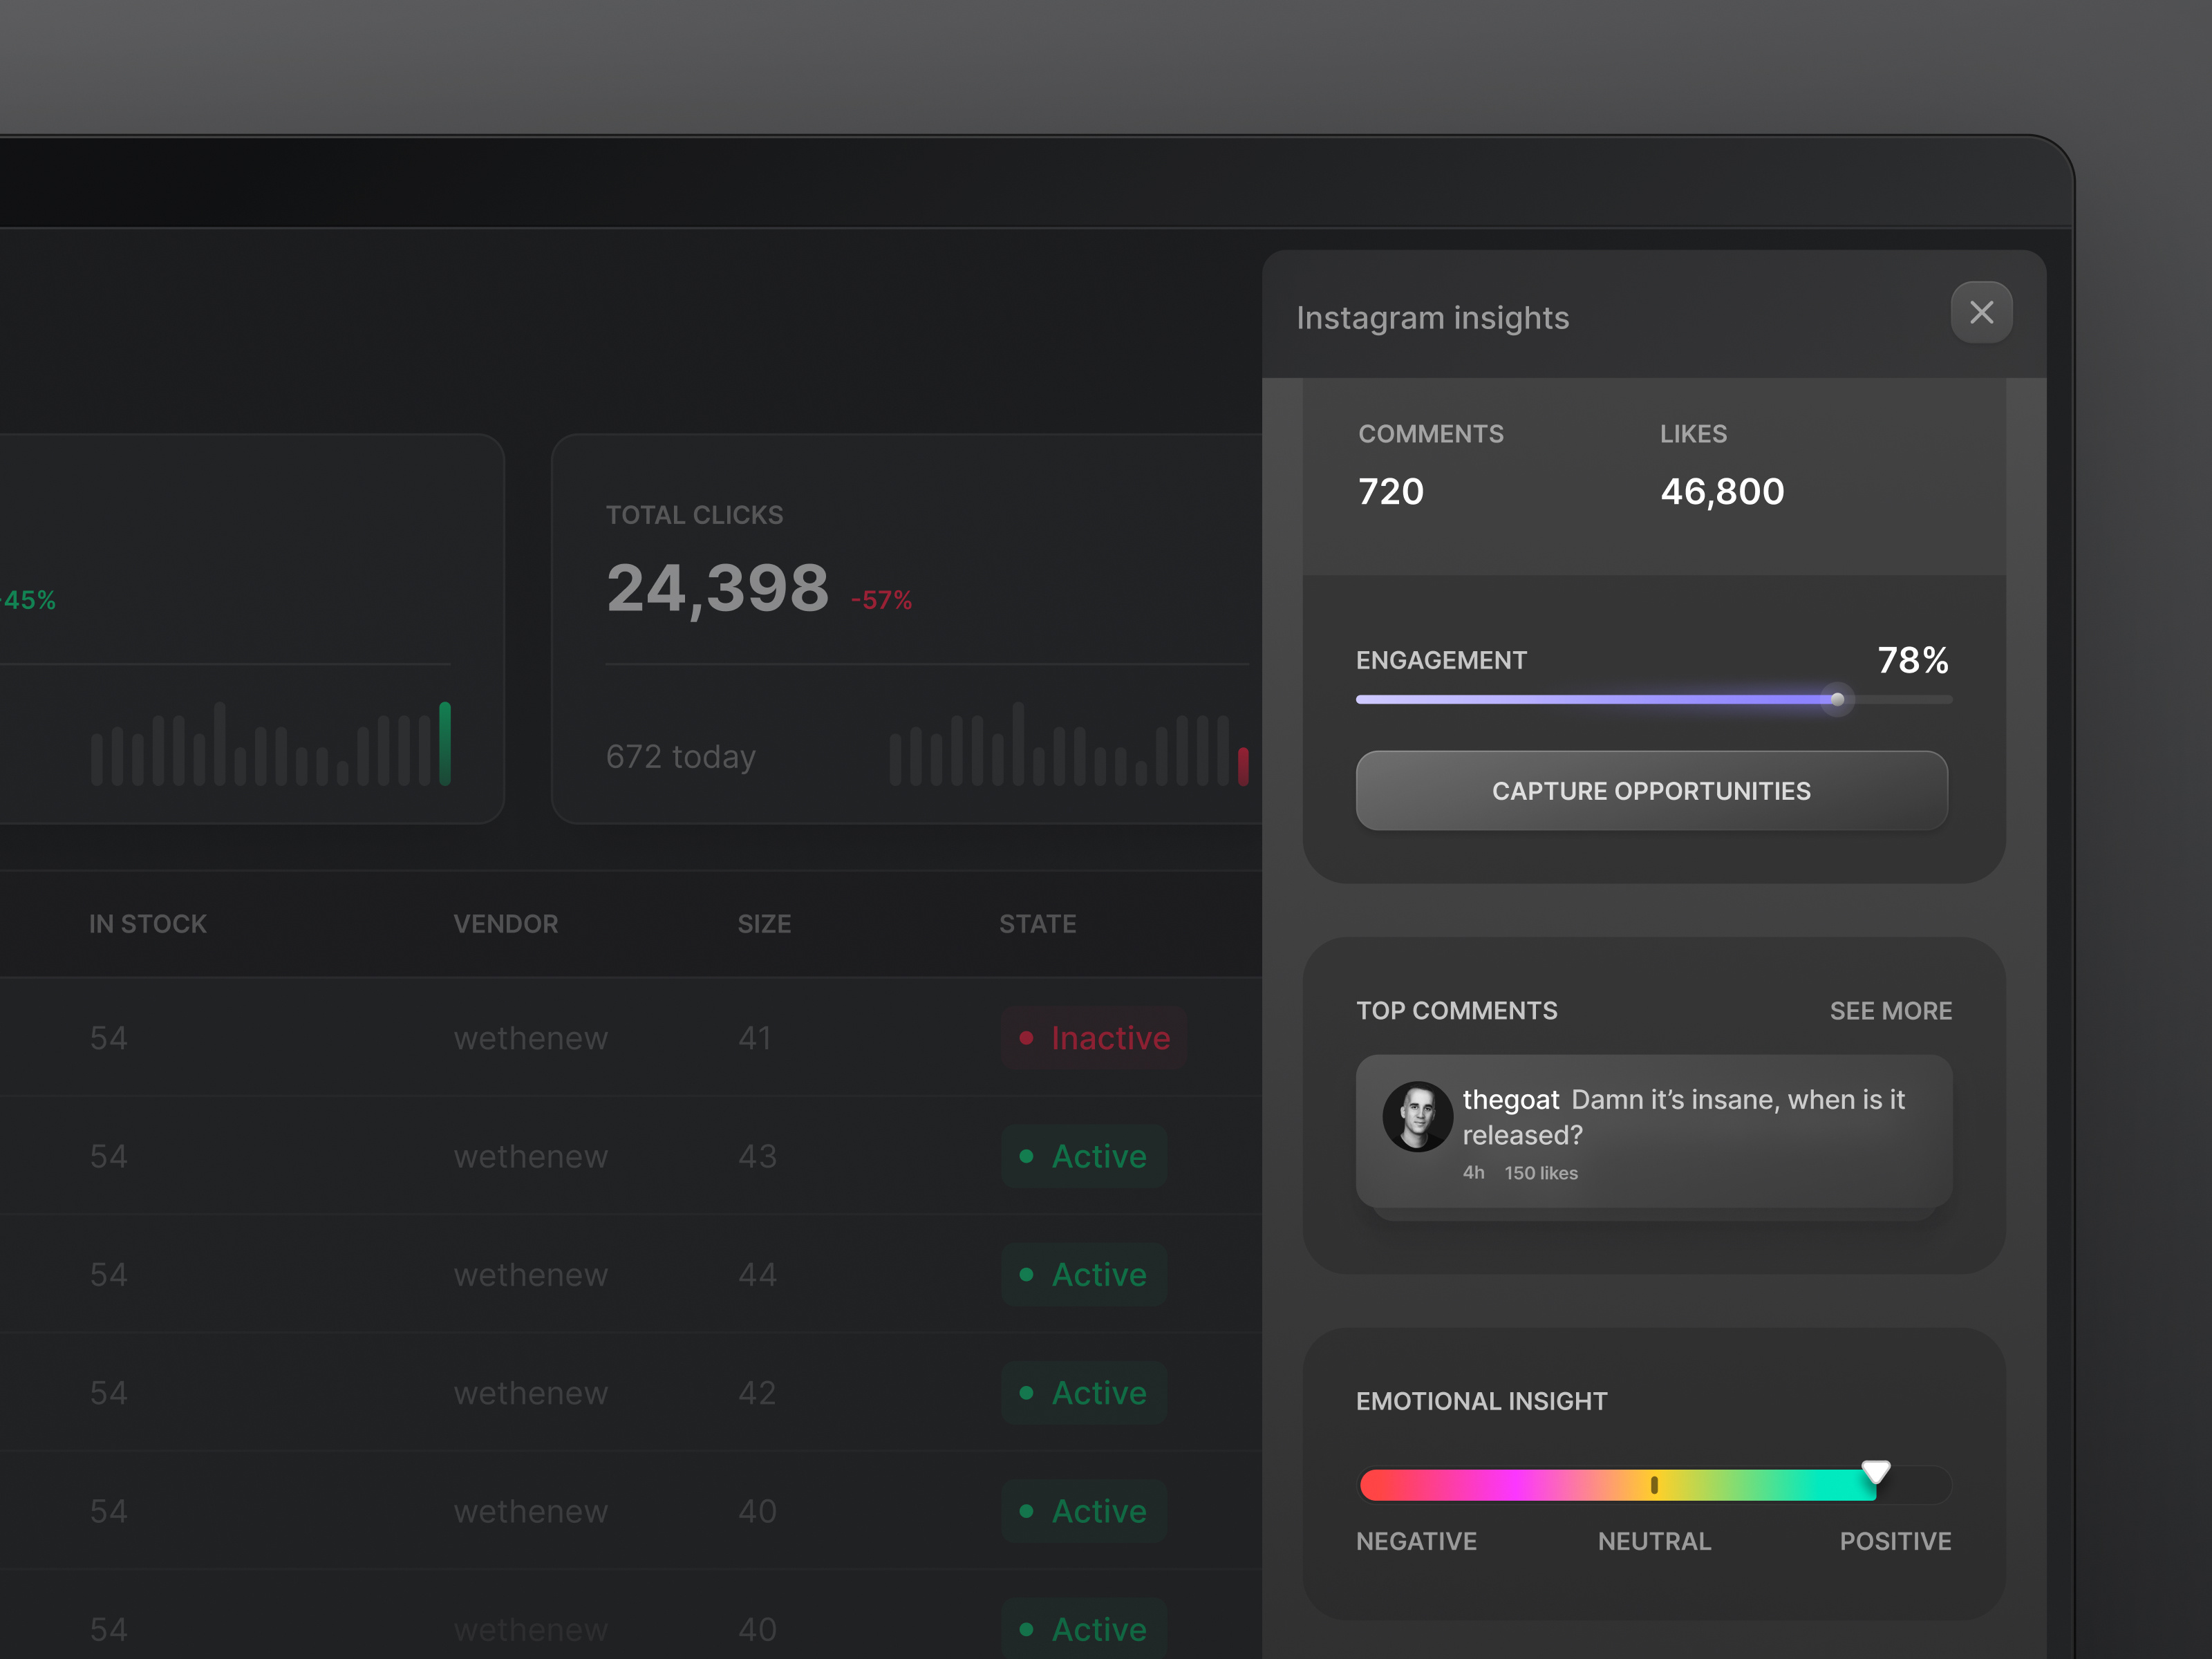This screenshot has width=2212, height=1659.
Task: Click the green status dot beside size 43 Active
Action: 1026,1156
